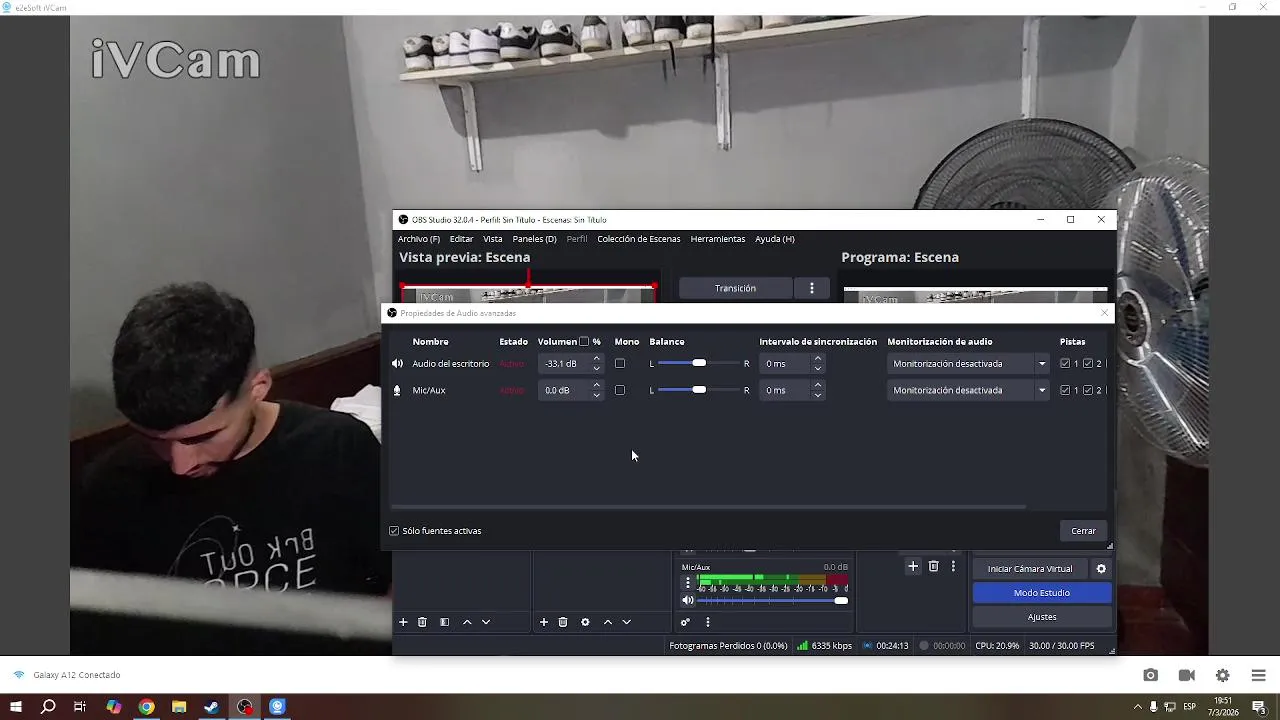This screenshot has width=1280, height=720.
Task: Open scene filters icon in Scenes panel
Action: click(x=444, y=622)
